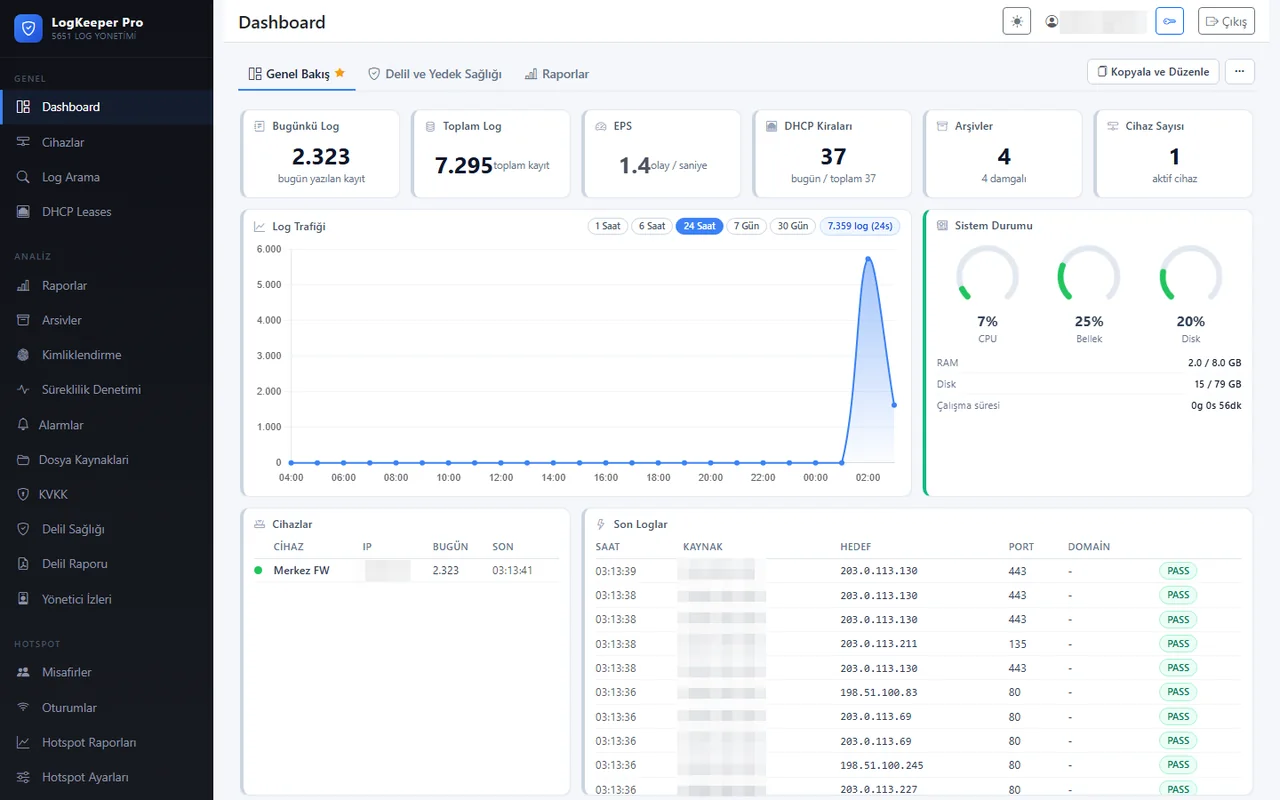The height and width of the screenshot is (800, 1280).
Task: Click the LogKeeper Pro shield logo
Action: [x=28, y=28]
